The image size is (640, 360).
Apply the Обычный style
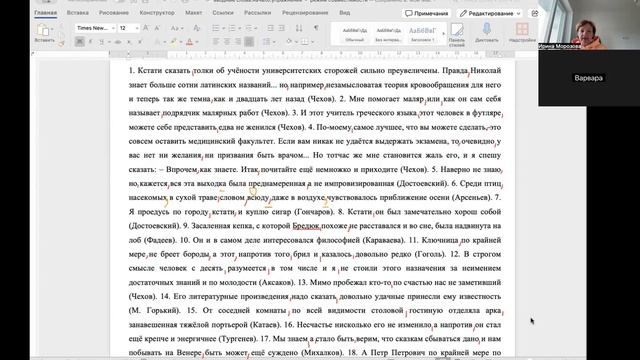pos(354,34)
